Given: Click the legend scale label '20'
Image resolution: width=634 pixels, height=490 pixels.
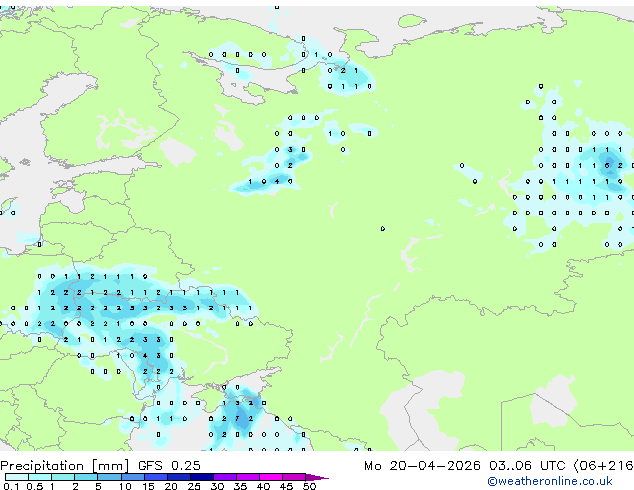Looking at the screenshot, I should tap(171, 486).
